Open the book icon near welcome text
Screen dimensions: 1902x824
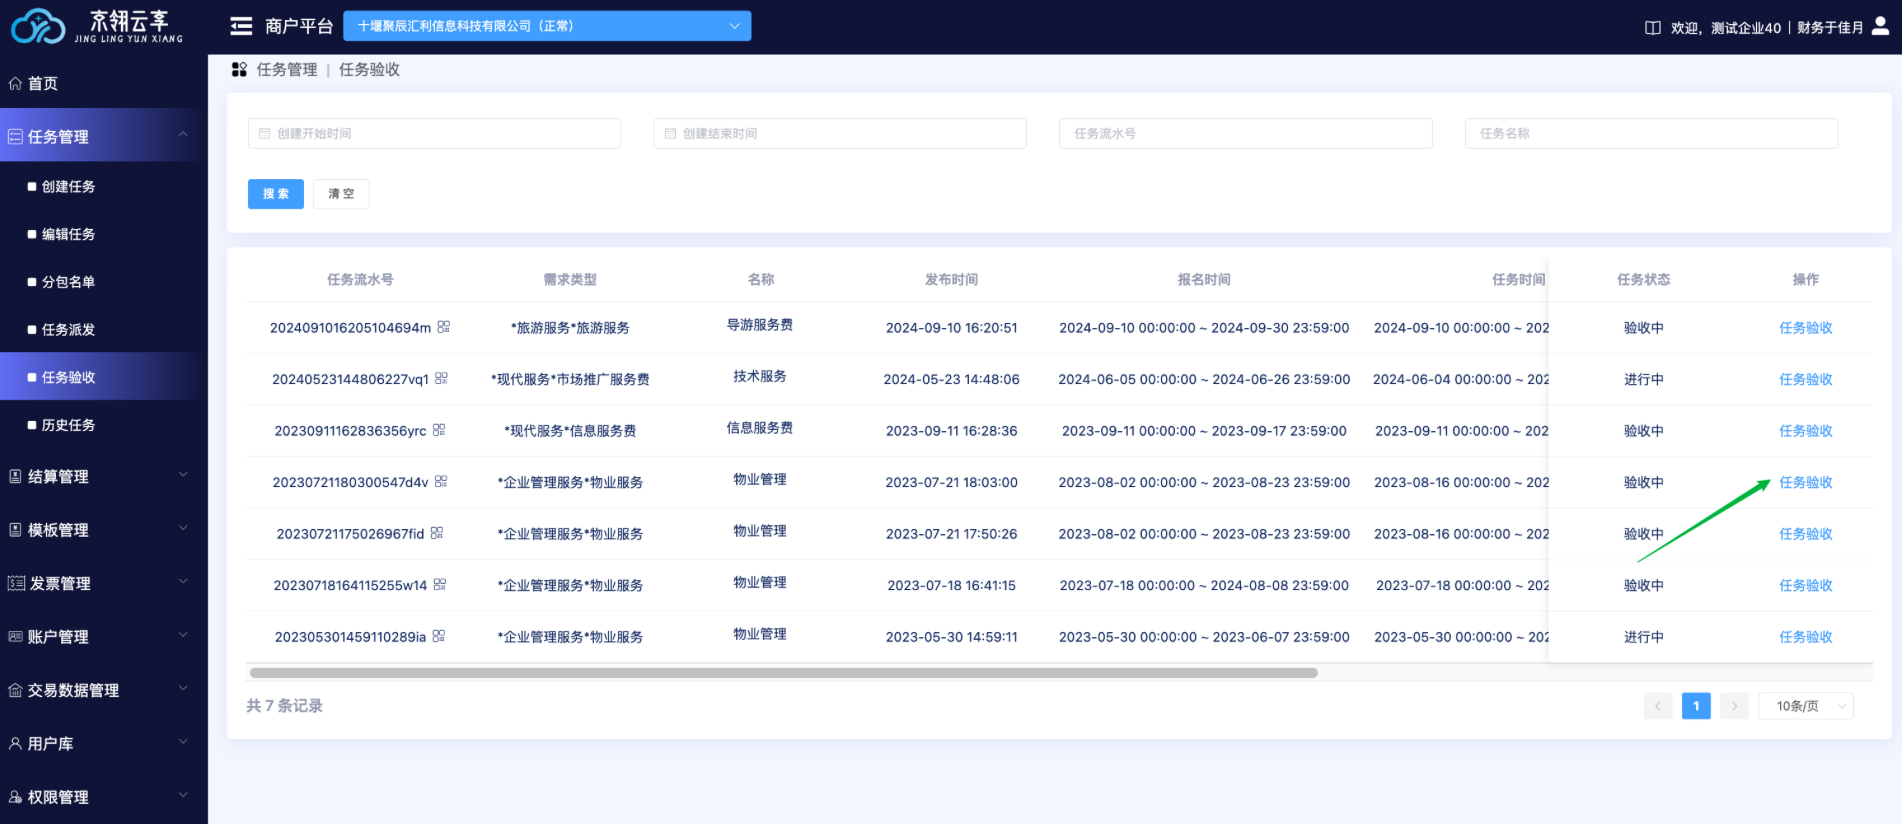1653,28
